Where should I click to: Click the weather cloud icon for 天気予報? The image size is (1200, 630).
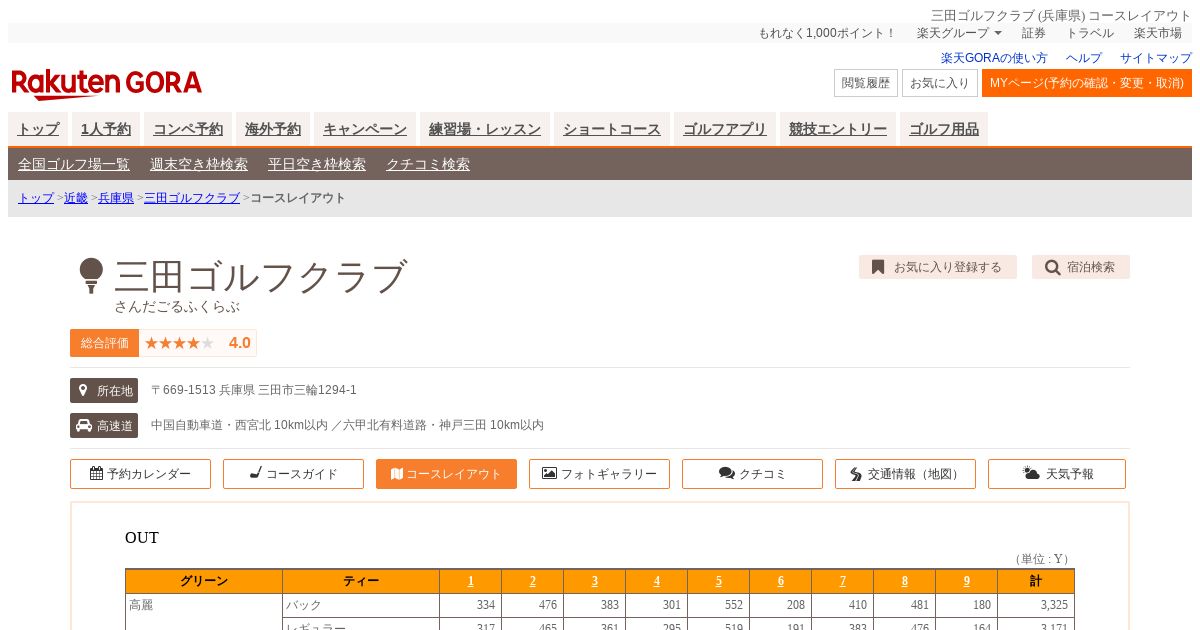point(1031,474)
